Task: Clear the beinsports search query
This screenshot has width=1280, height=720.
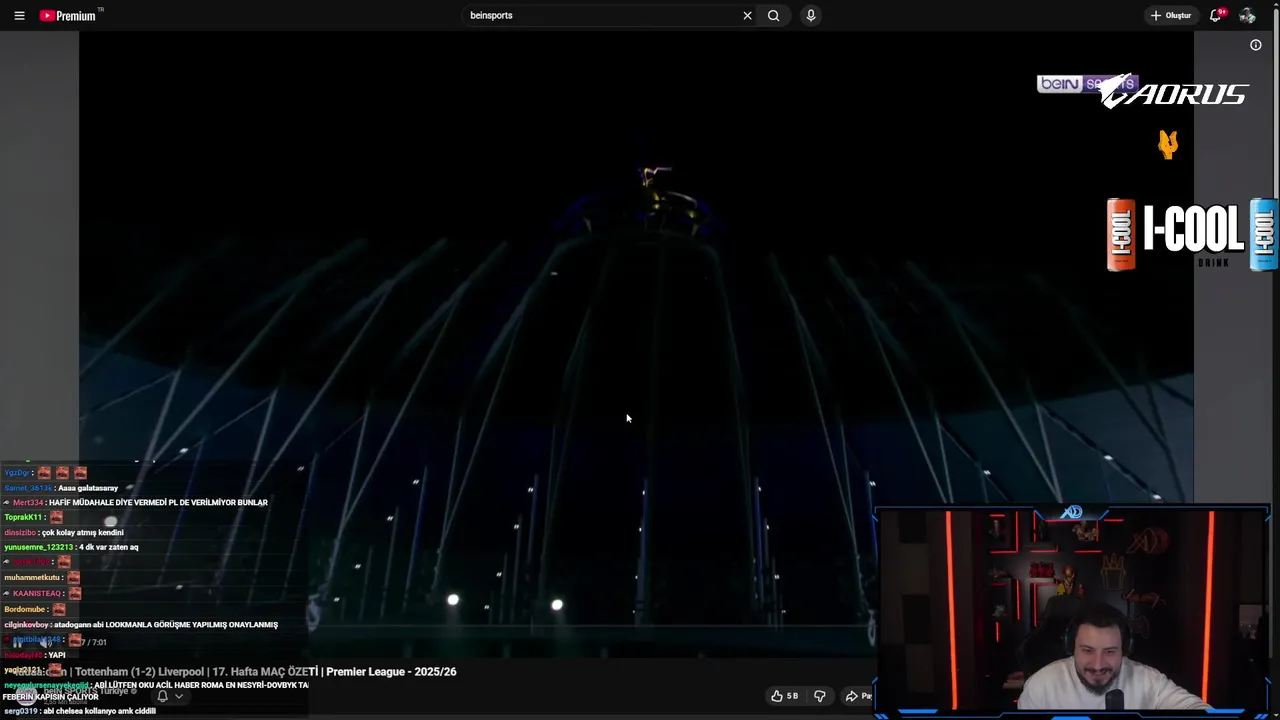Action: coord(747,16)
